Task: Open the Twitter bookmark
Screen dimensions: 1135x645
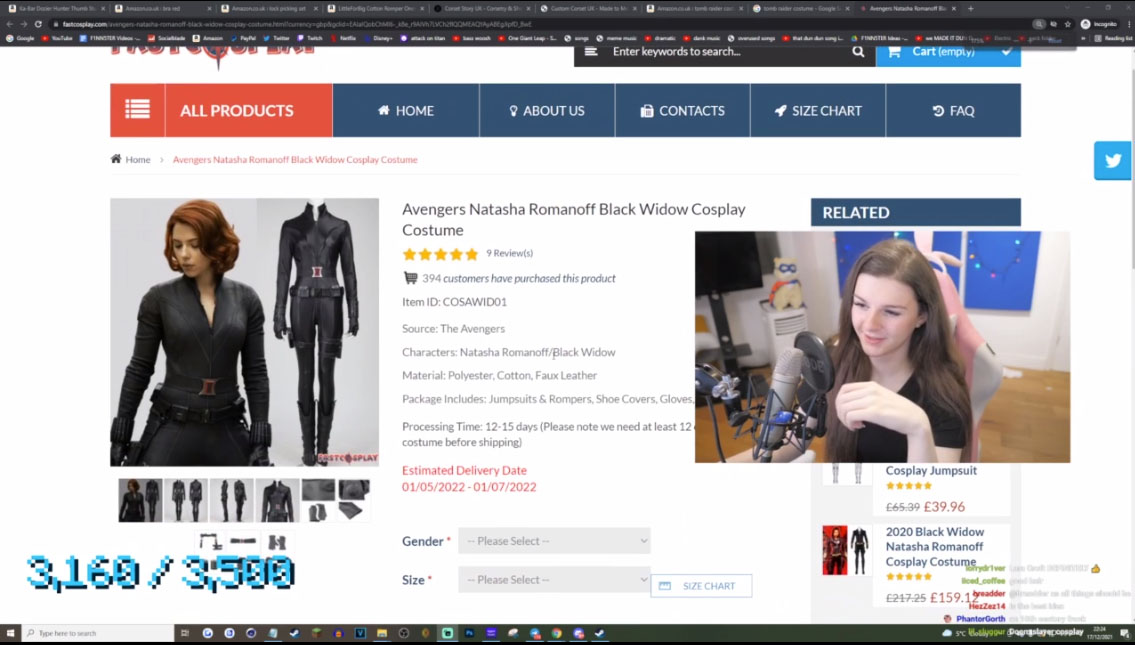Action: (277, 38)
